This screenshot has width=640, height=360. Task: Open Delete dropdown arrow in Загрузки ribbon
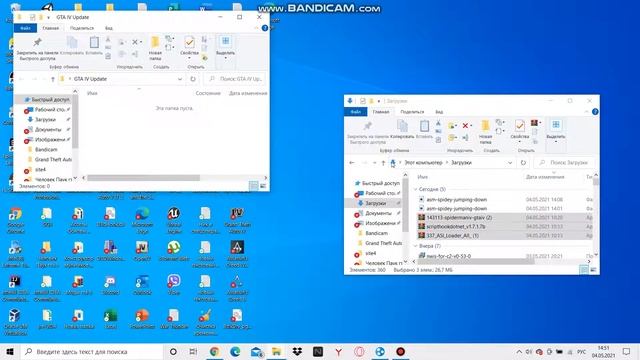(471, 126)
